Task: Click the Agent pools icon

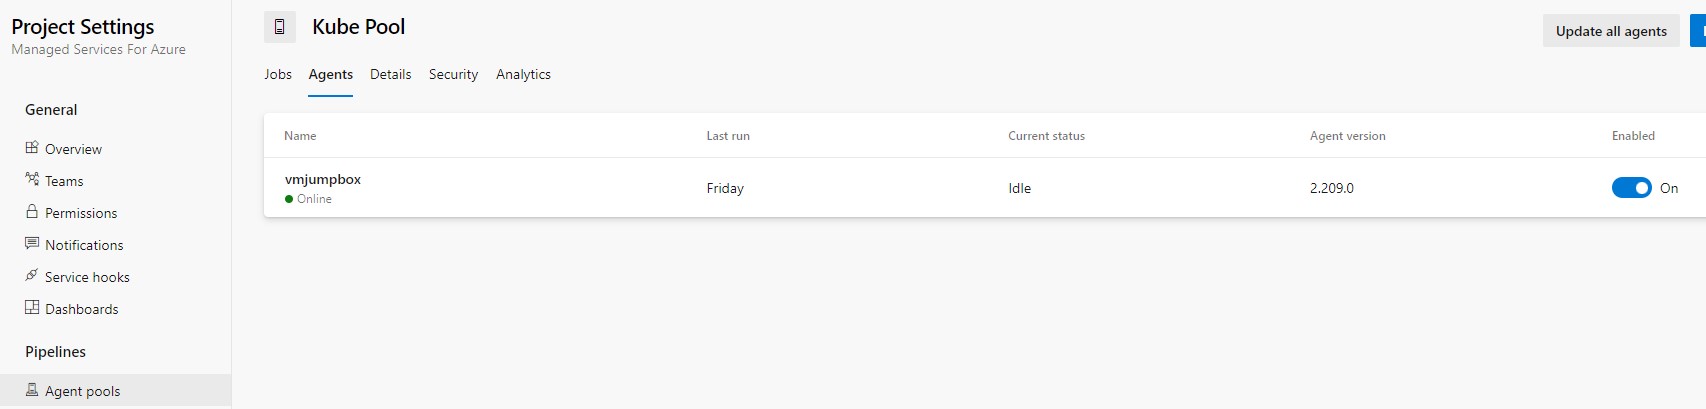Action: pyautogui.click(x=32, y=390)
